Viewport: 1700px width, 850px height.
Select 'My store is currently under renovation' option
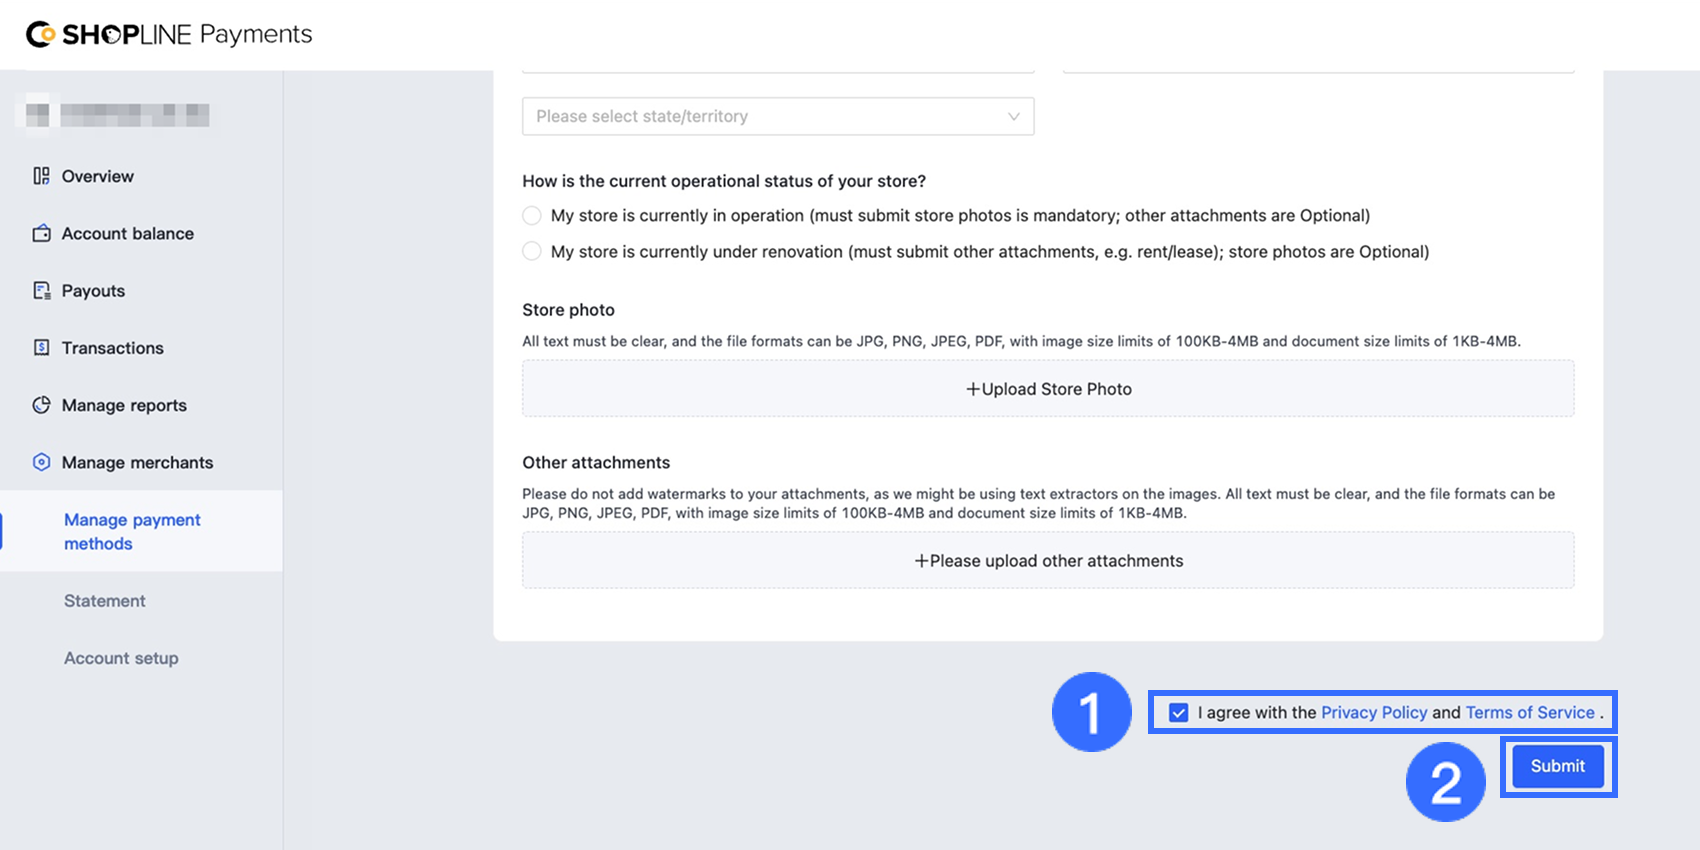coord(532,252)
